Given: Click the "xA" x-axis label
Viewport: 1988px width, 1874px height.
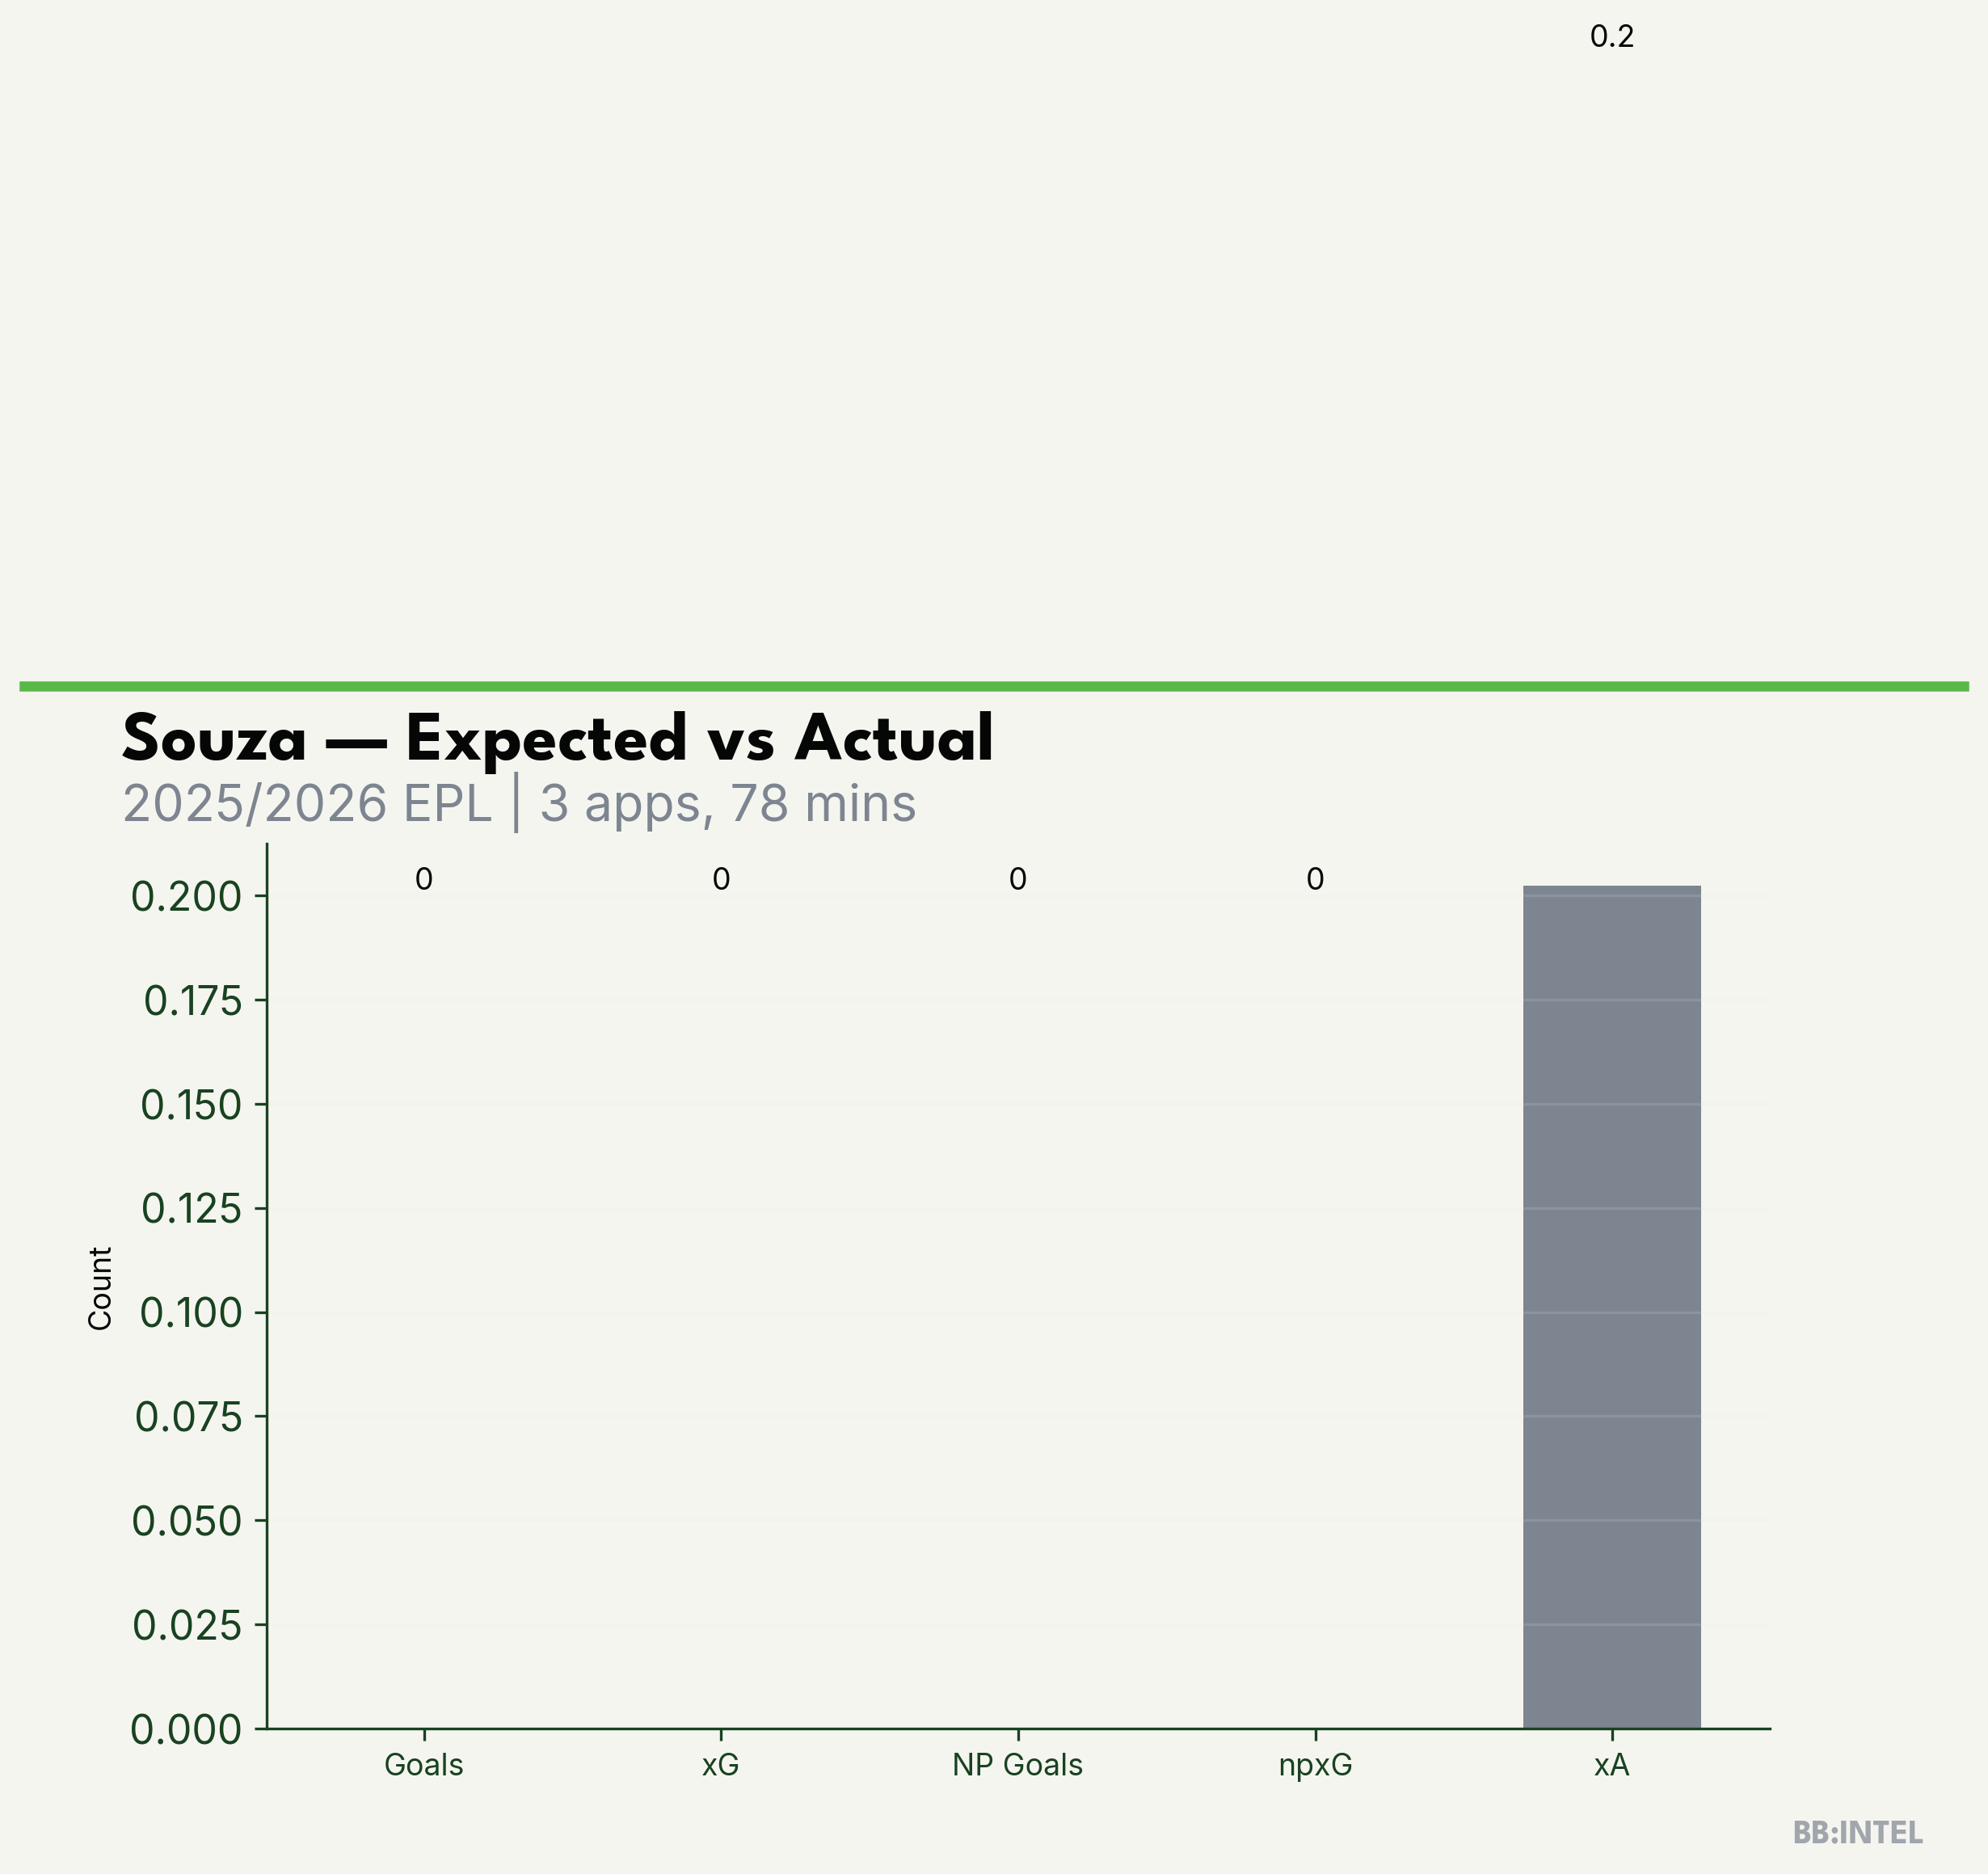Looking at the screenshot, I should (x=1611, y=1765).
